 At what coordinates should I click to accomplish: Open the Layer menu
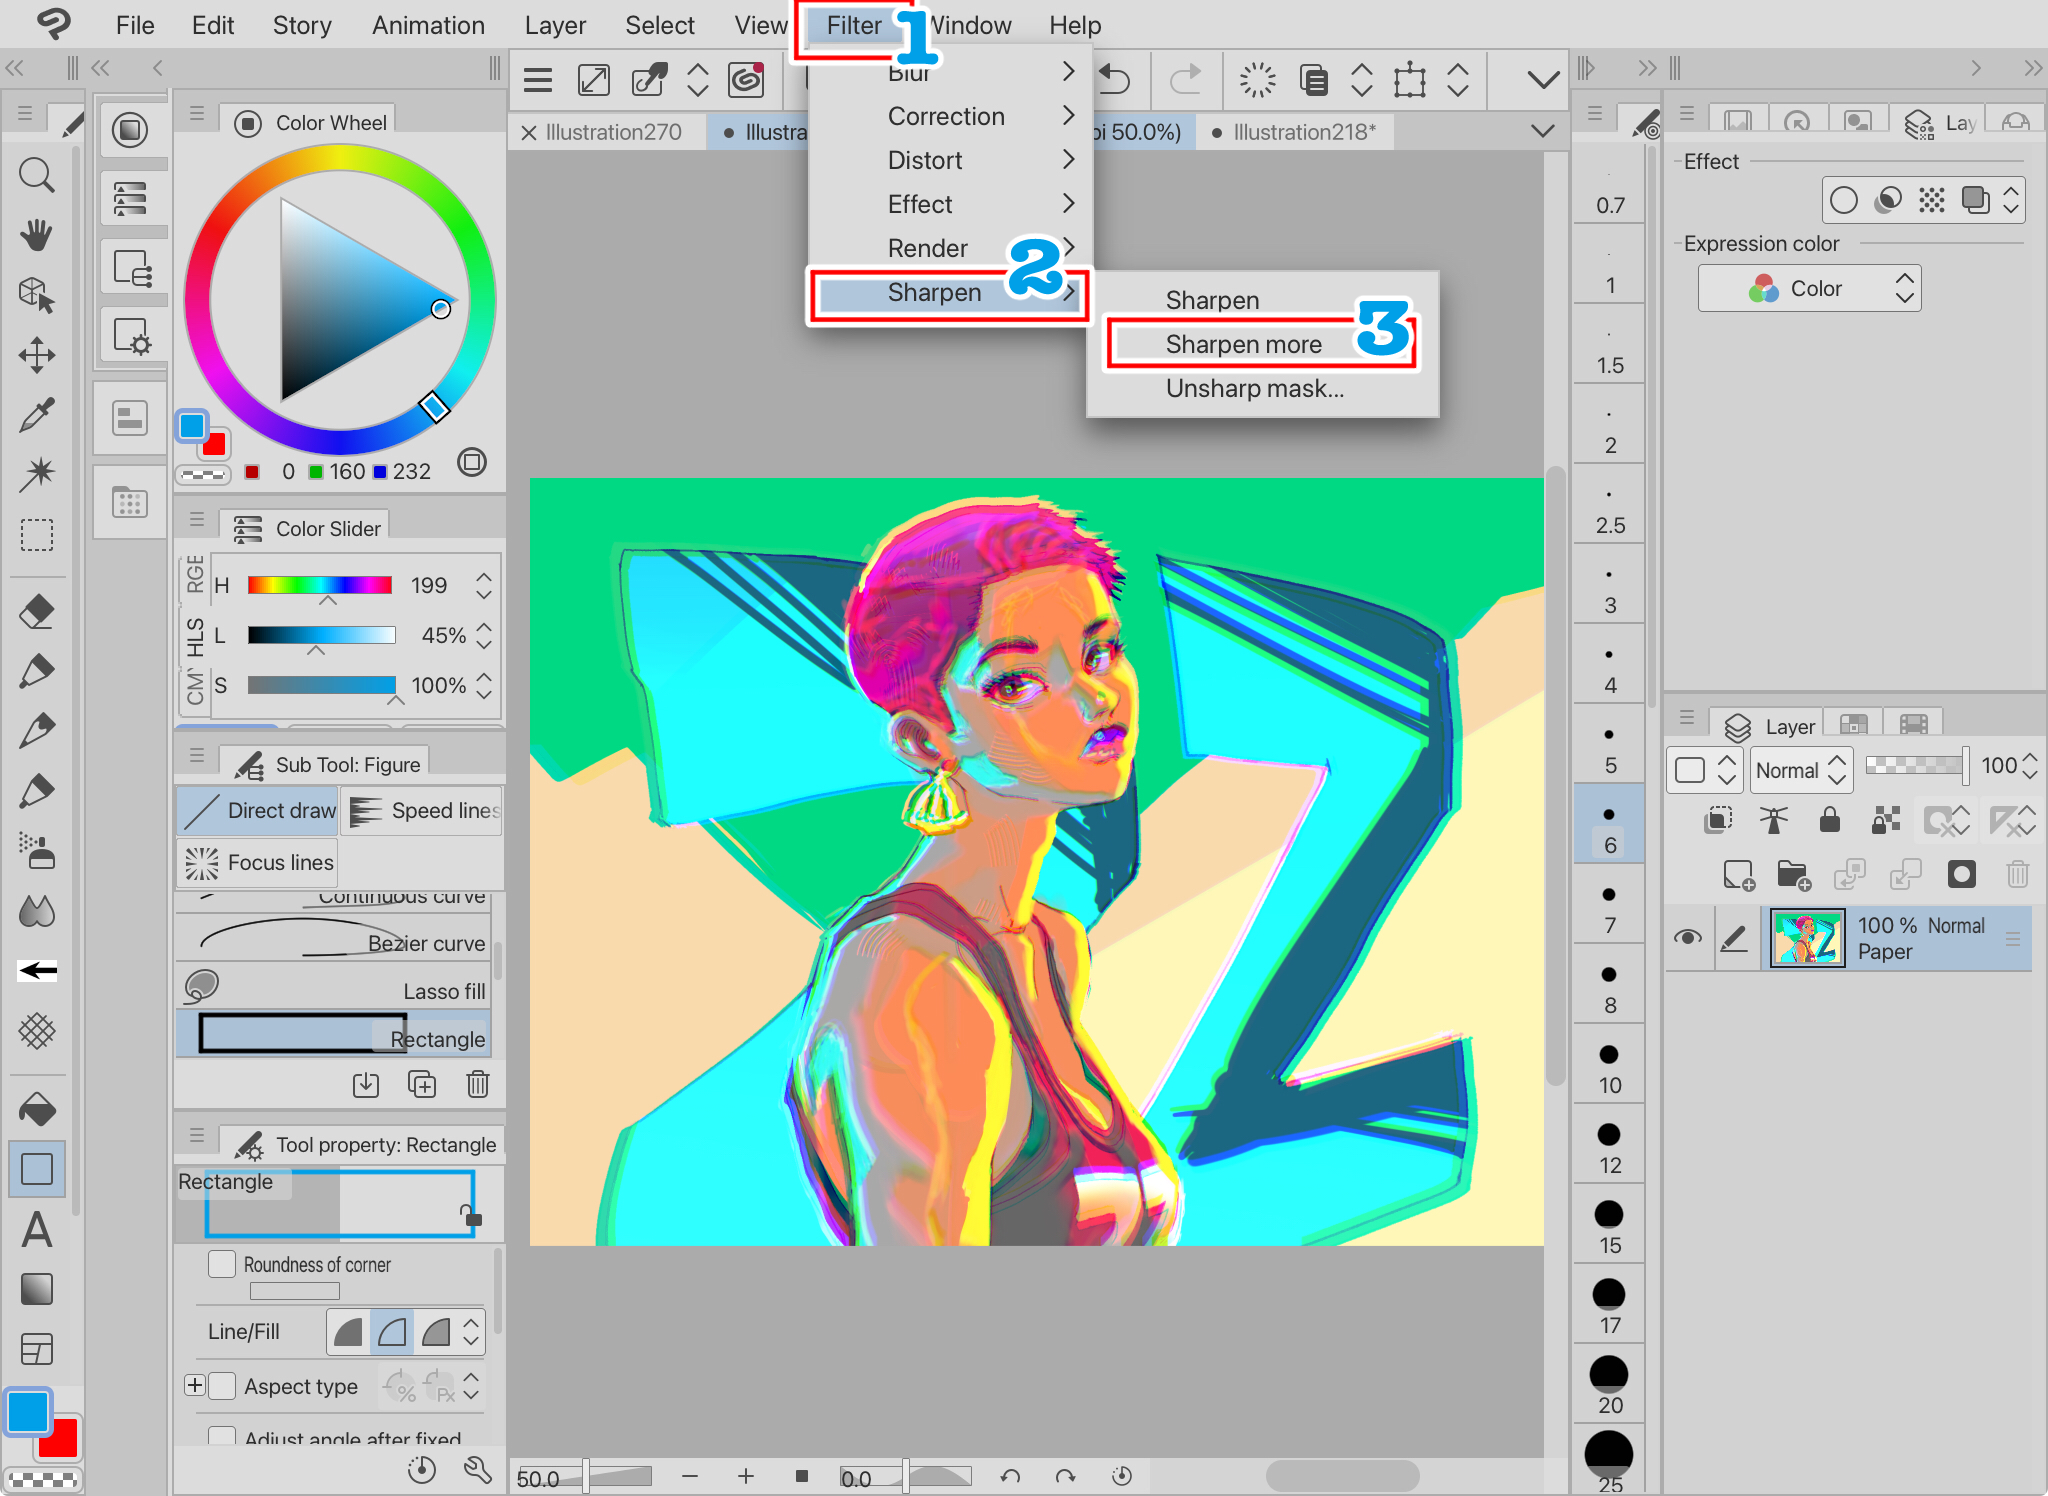pyautogui.click(x=555, y=25)
